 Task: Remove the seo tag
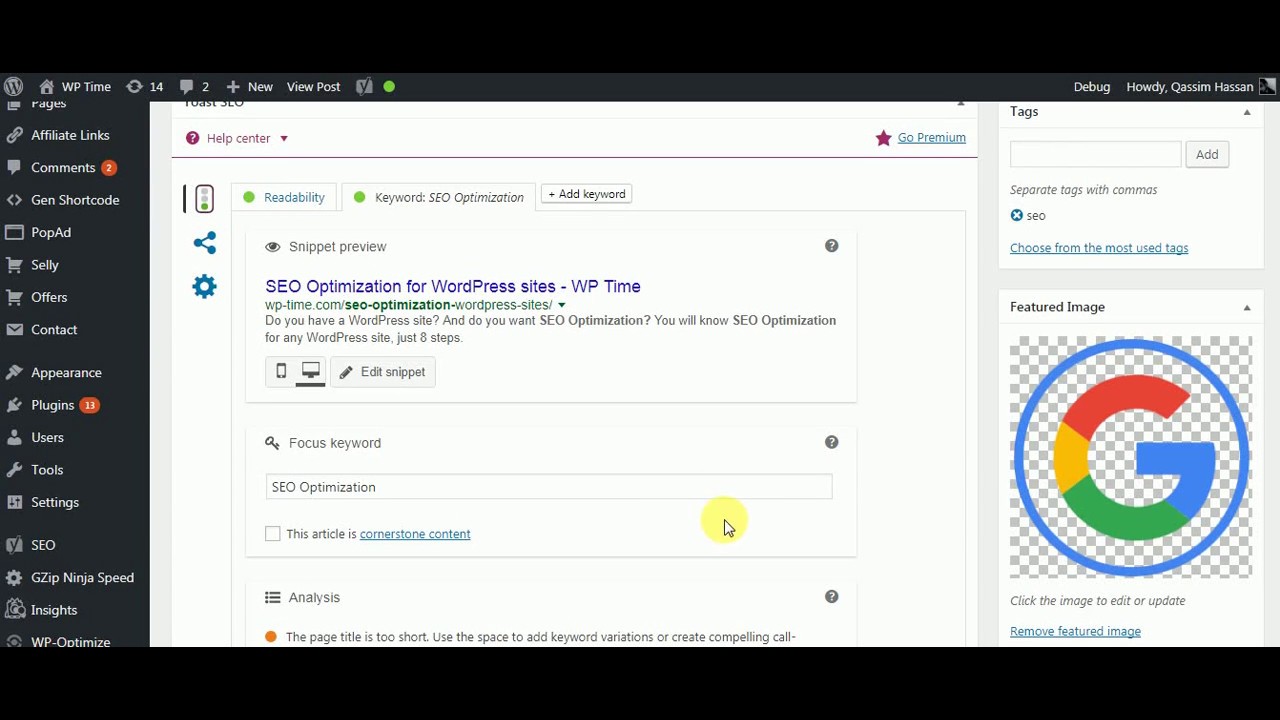1017,215
